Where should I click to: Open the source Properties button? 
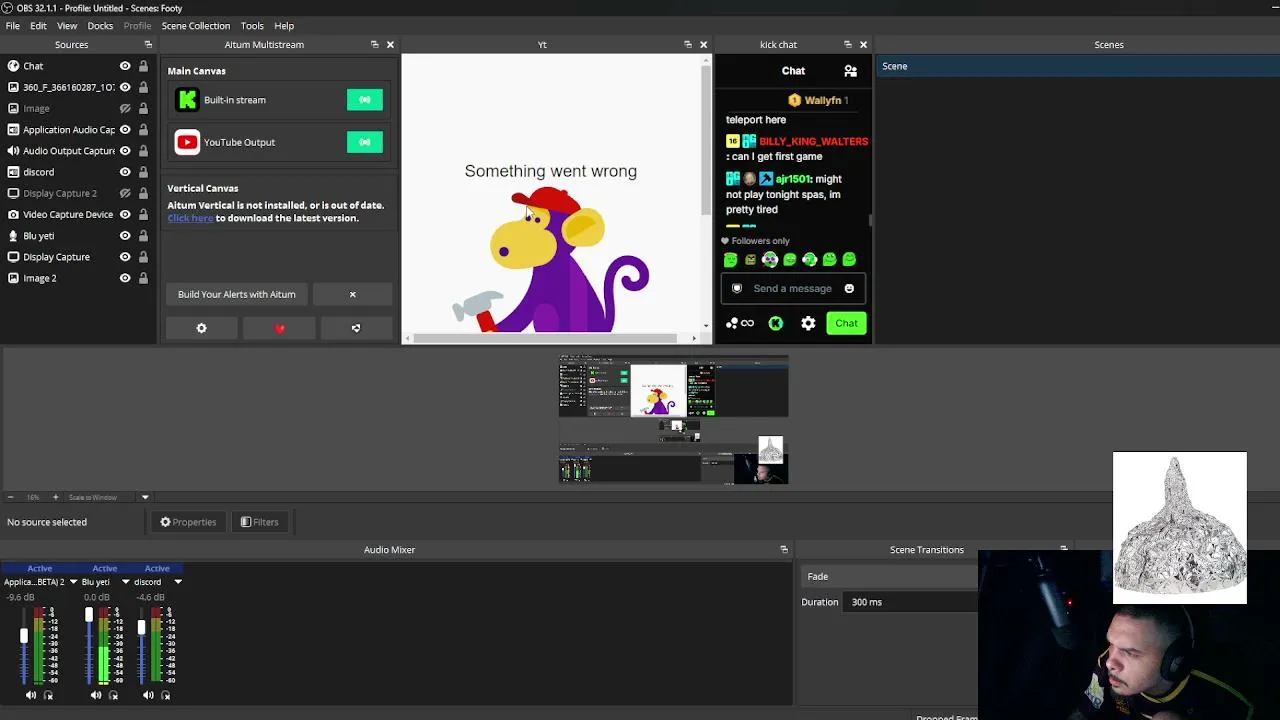(x=188, y=522)
